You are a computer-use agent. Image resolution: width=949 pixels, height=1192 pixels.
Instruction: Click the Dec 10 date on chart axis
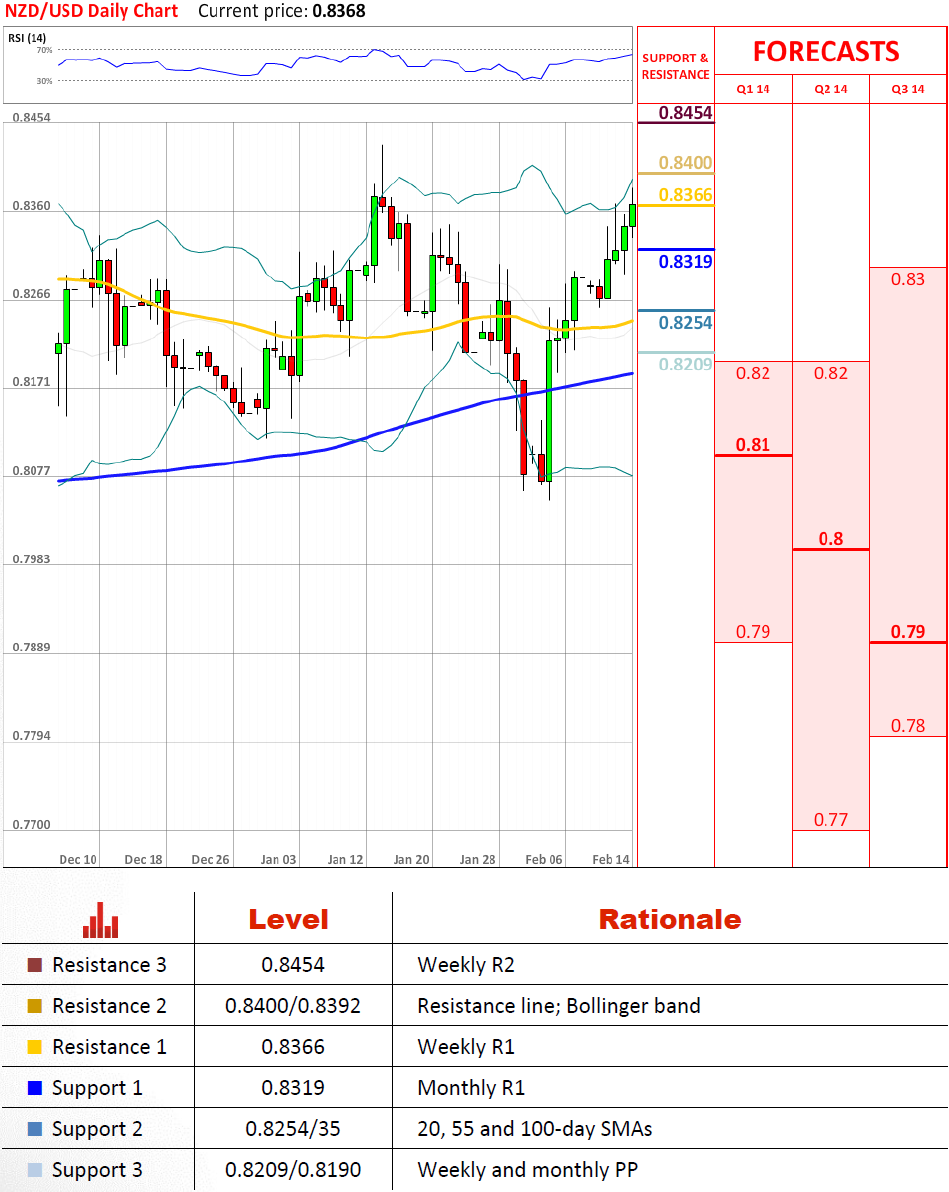click(78, 859)
